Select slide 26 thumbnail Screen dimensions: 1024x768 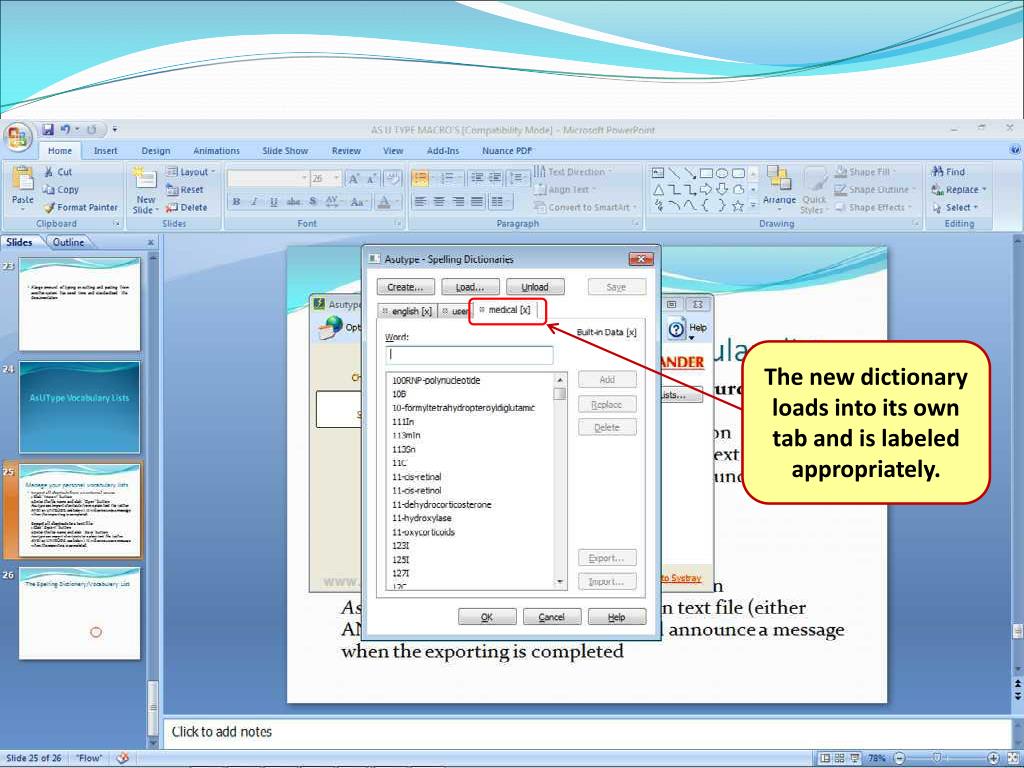80,613
